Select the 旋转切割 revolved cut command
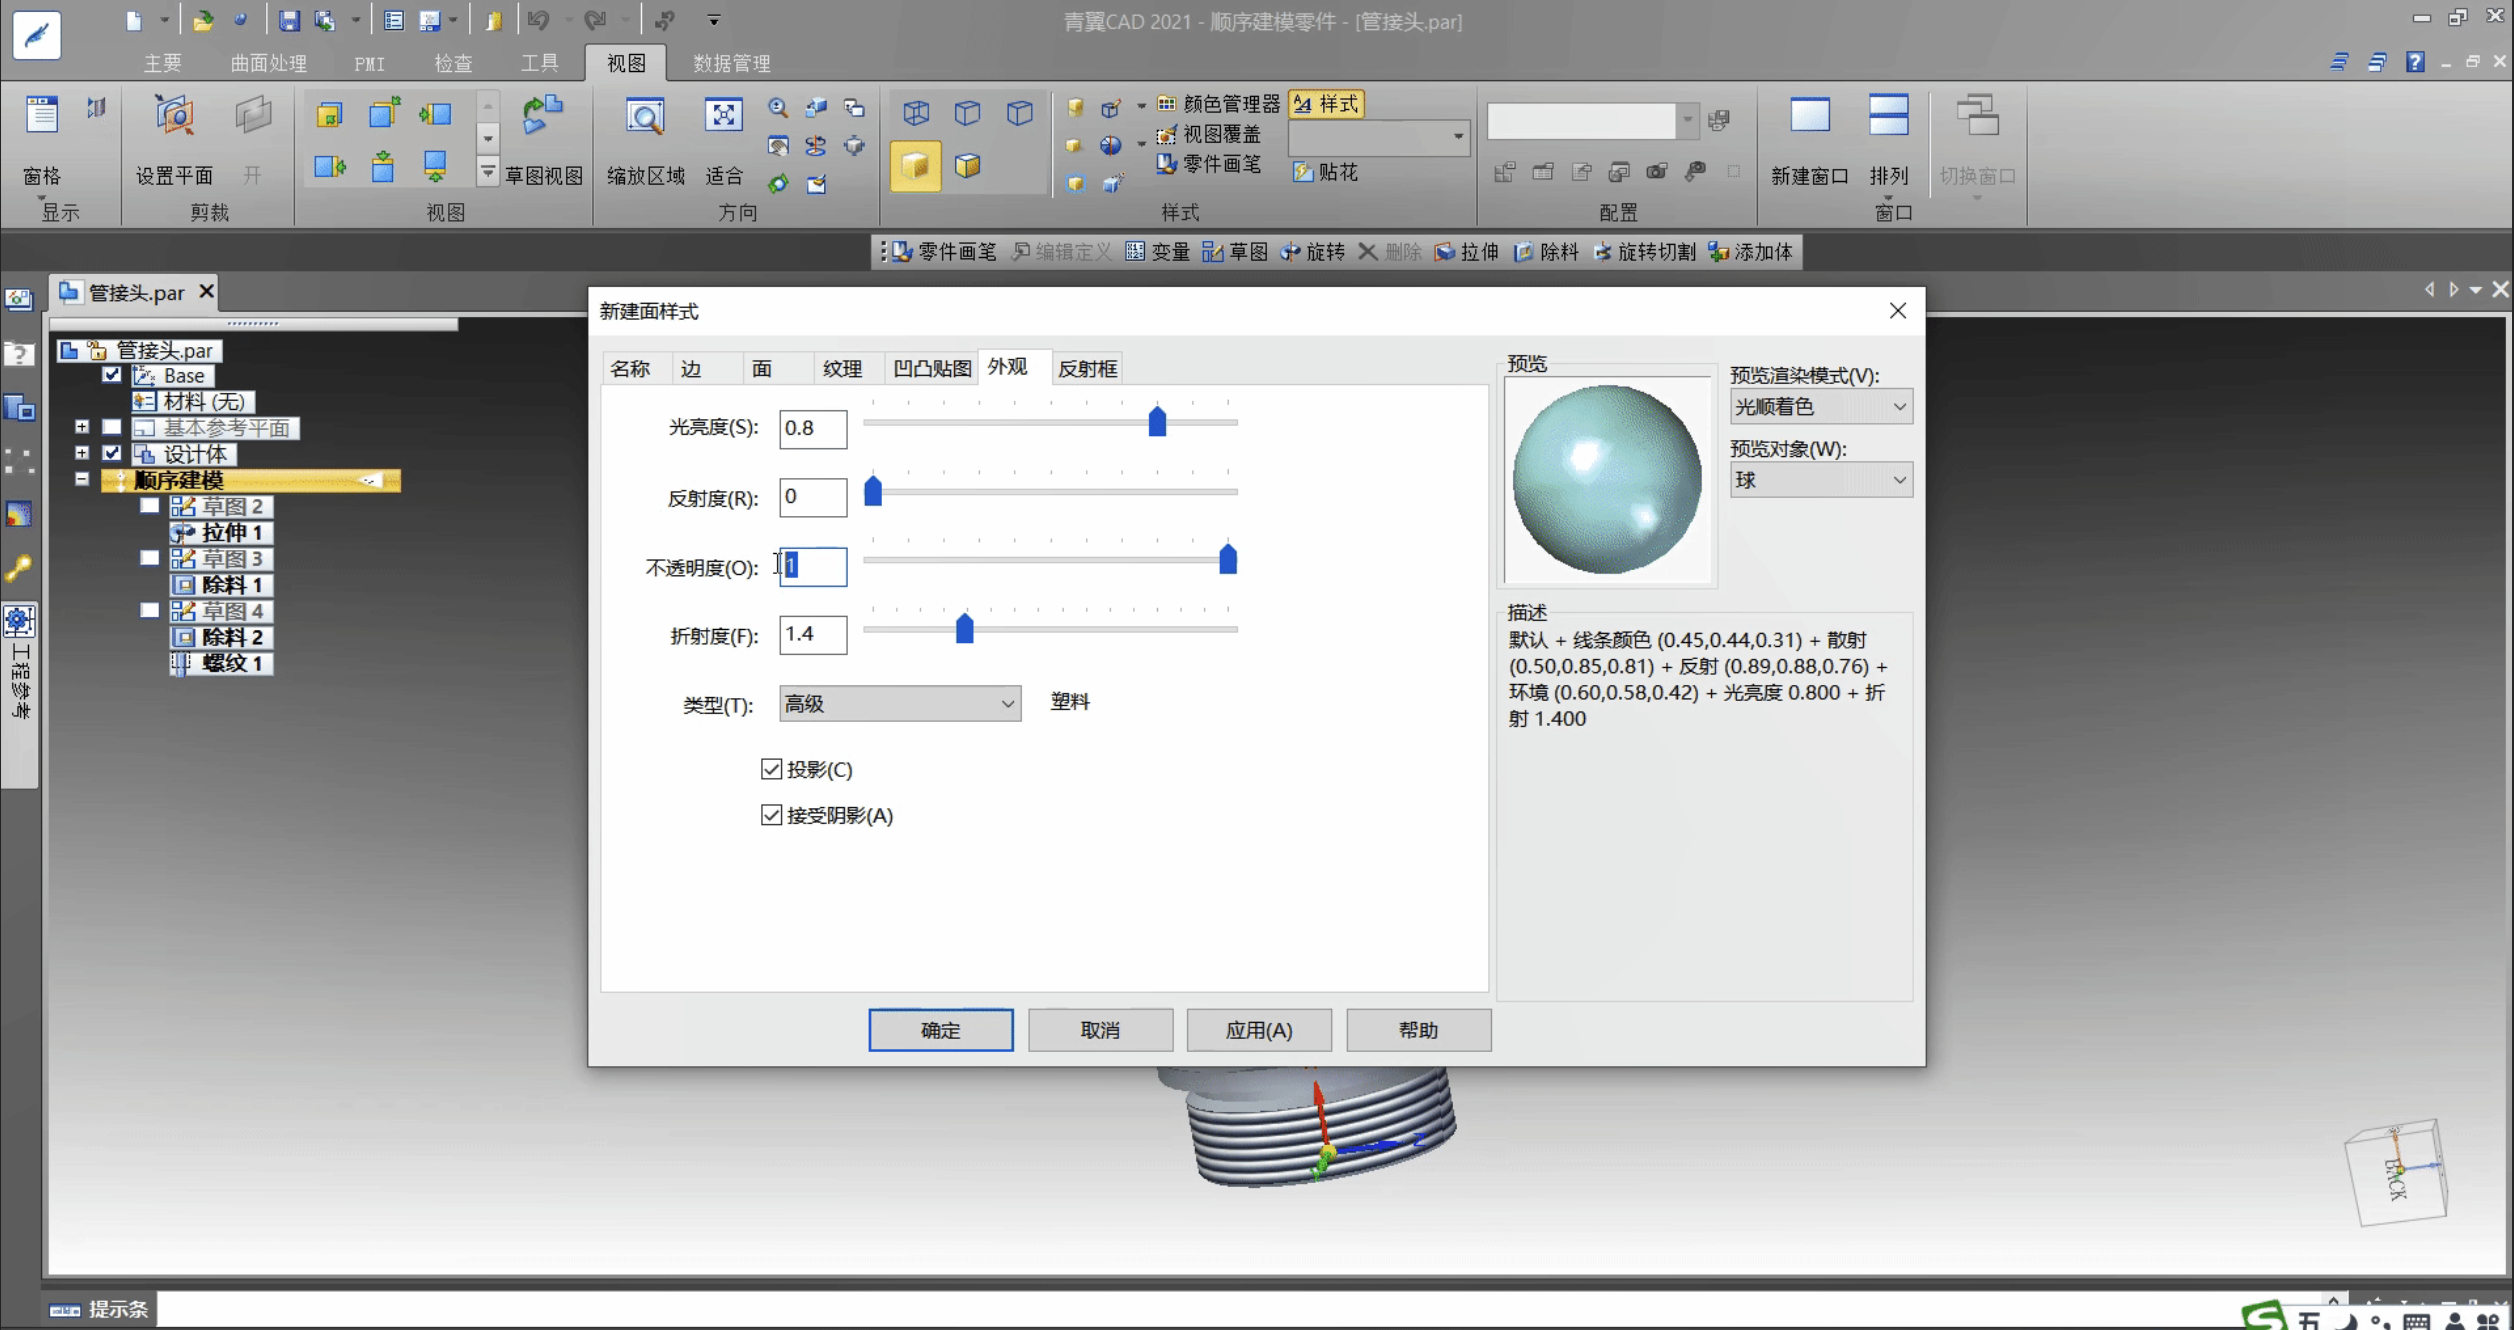The image size is (2514, 1330). coord(1644,252)
